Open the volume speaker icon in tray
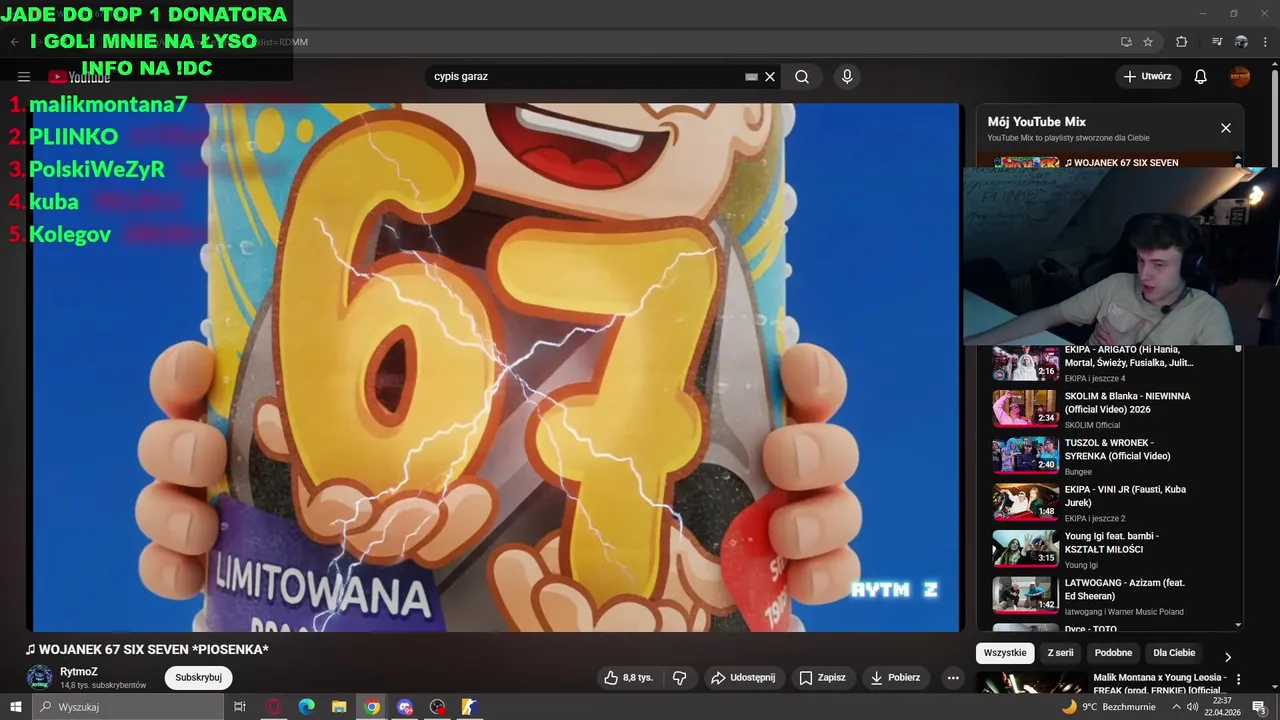1280x720 pixels. tap(1192, 707)
